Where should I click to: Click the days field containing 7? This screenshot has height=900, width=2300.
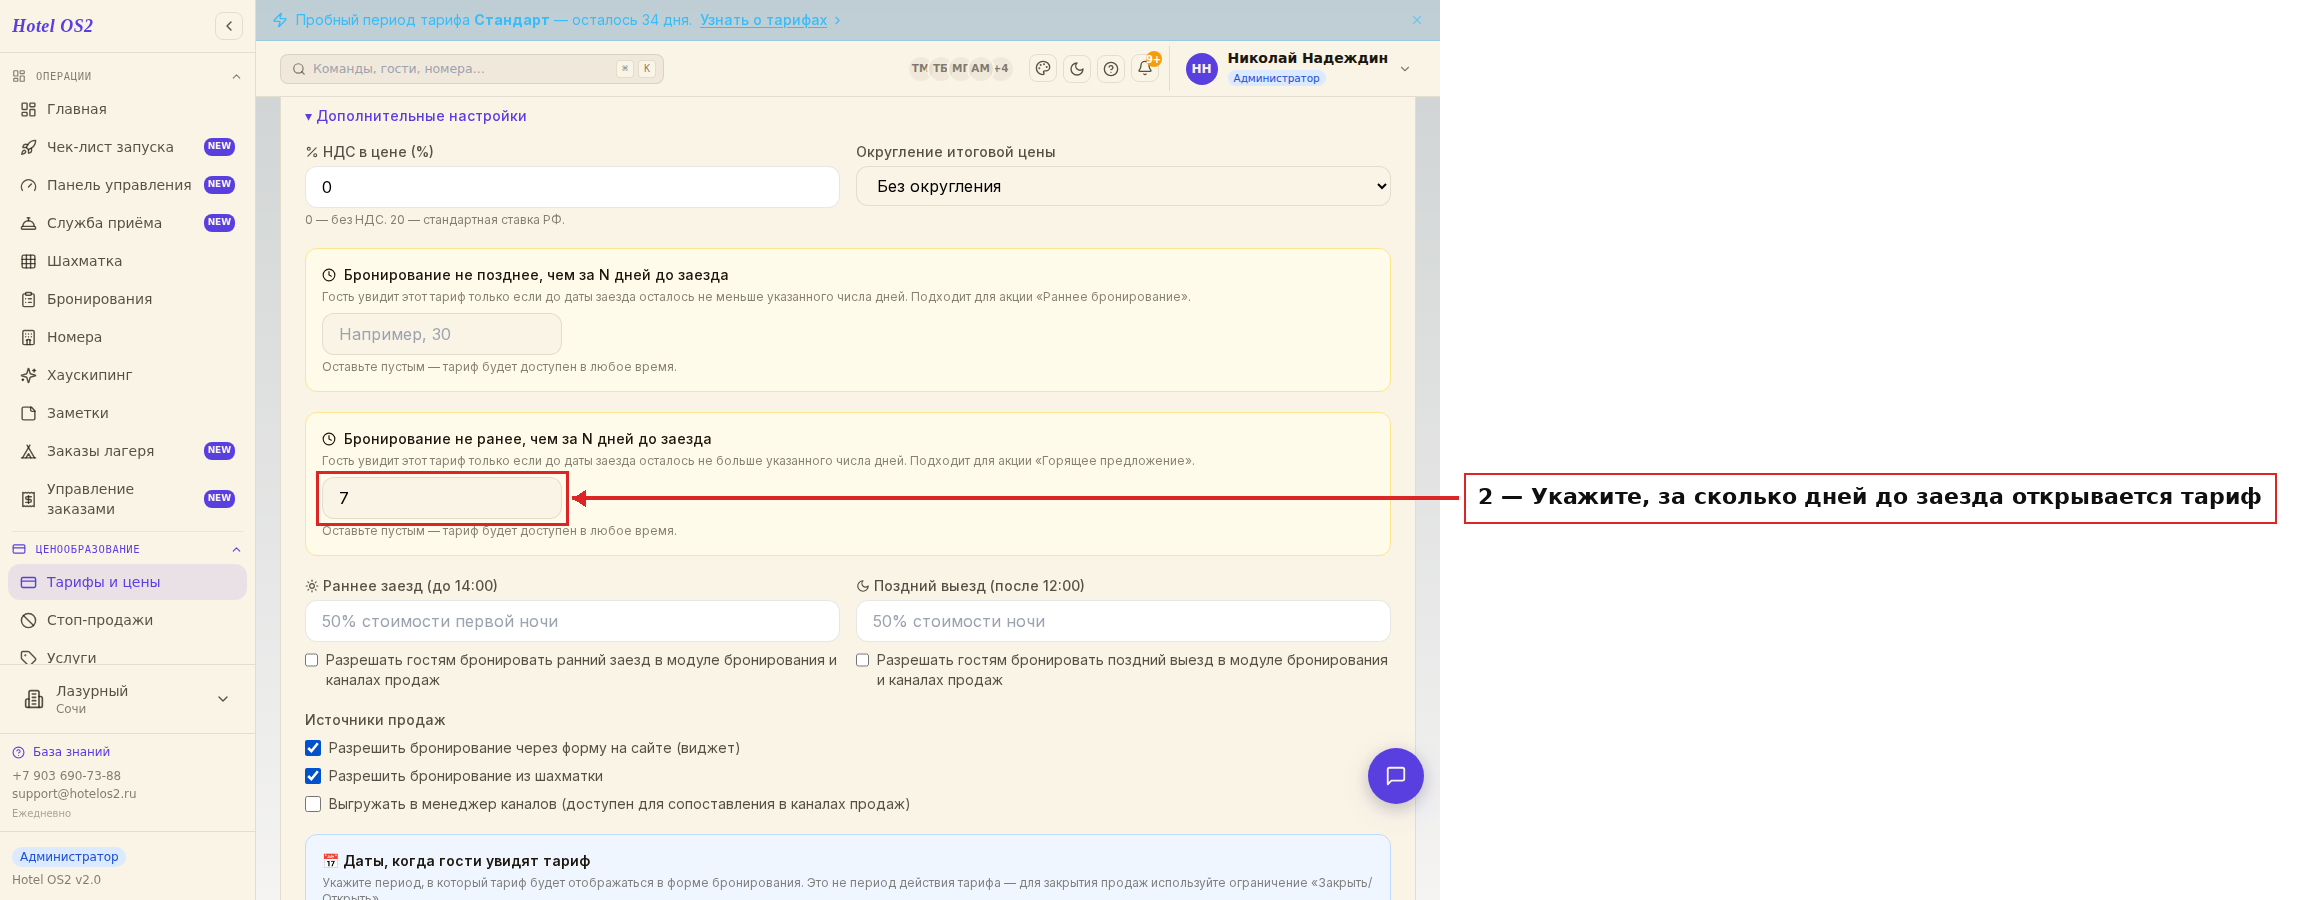click(442, 498)
